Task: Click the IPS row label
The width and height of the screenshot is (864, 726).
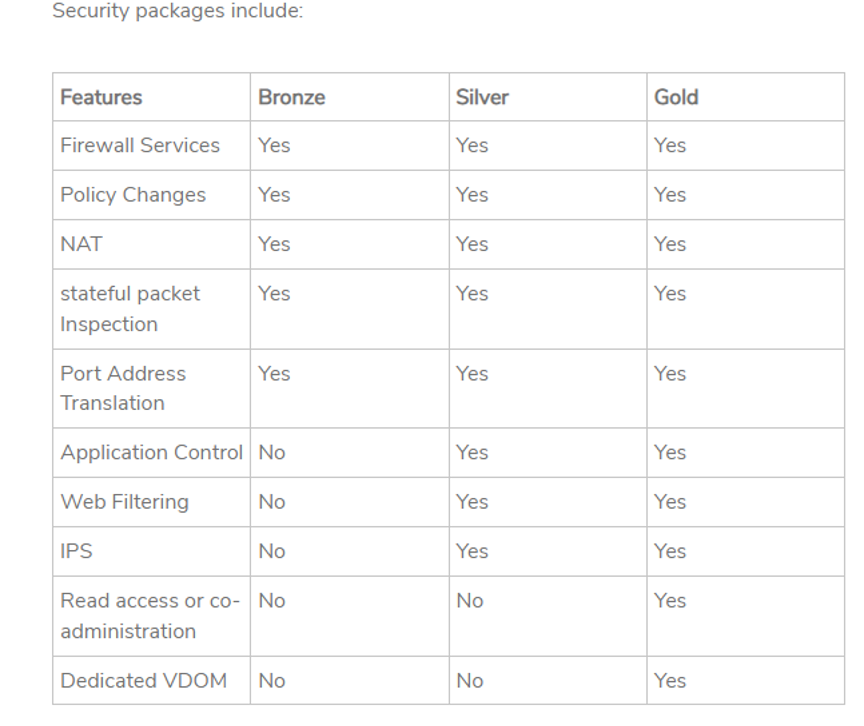Action: (76, 551)
